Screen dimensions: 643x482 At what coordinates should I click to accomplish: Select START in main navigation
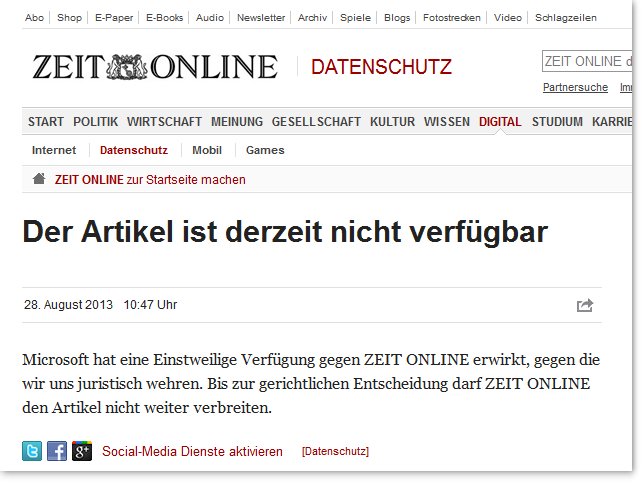pyautogui.click(x=46, y=122)
